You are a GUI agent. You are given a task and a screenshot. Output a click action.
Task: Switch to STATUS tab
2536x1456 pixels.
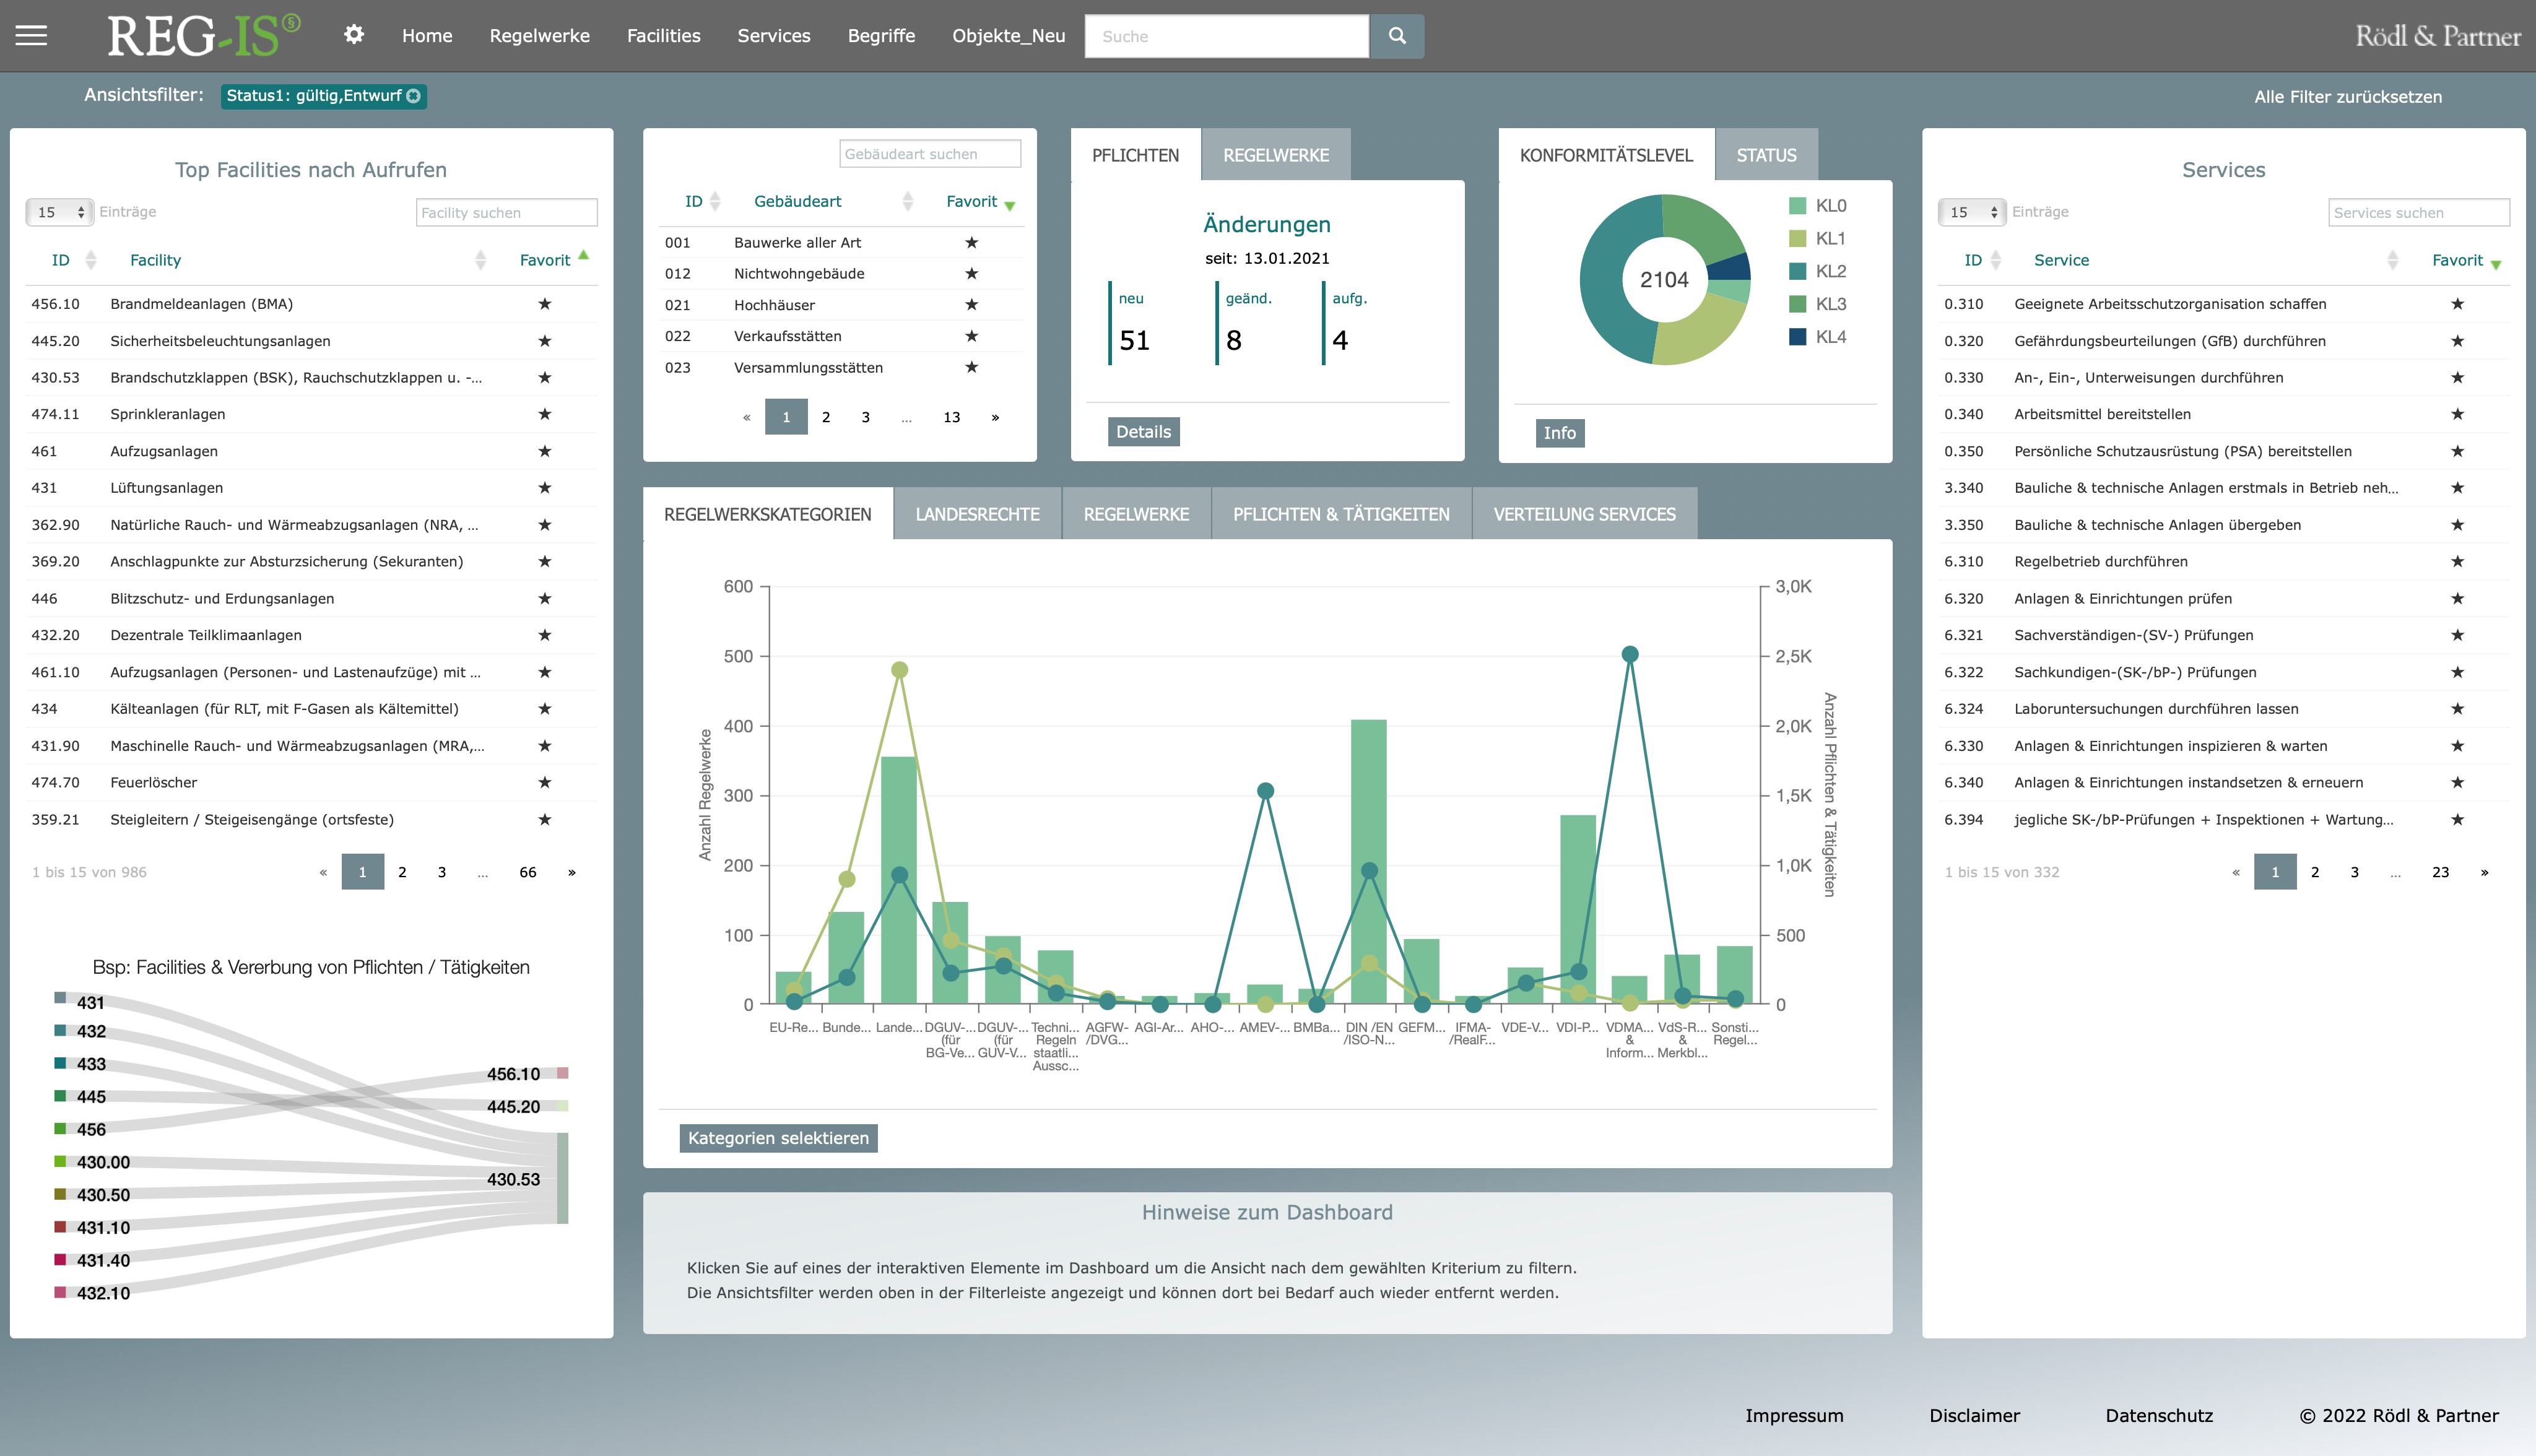tap(1766, 155)
